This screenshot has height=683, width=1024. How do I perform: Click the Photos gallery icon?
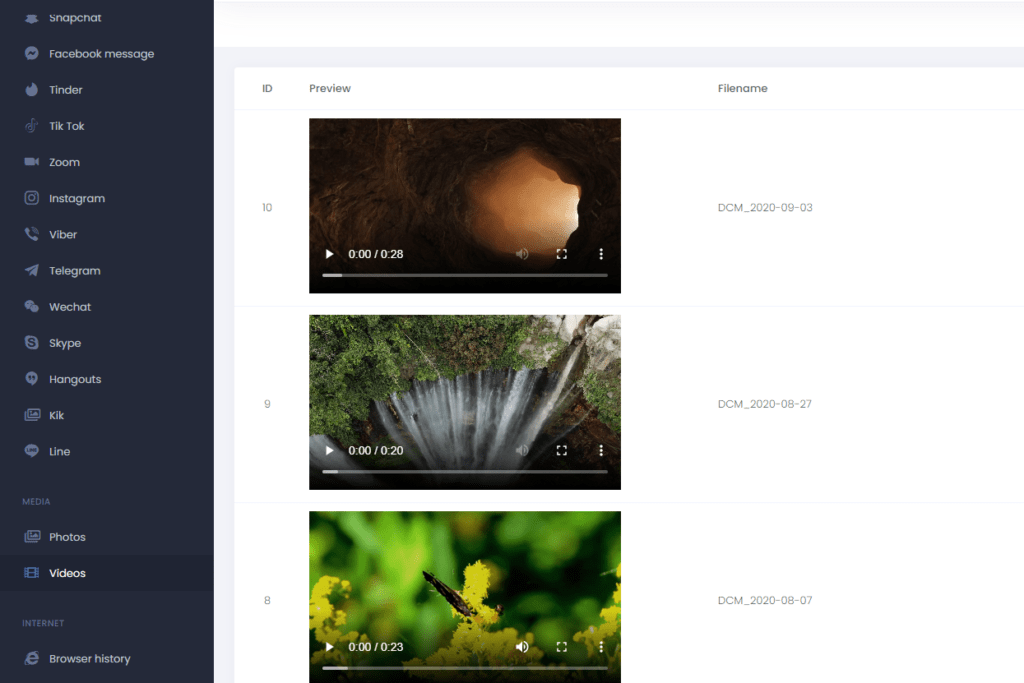31,536
